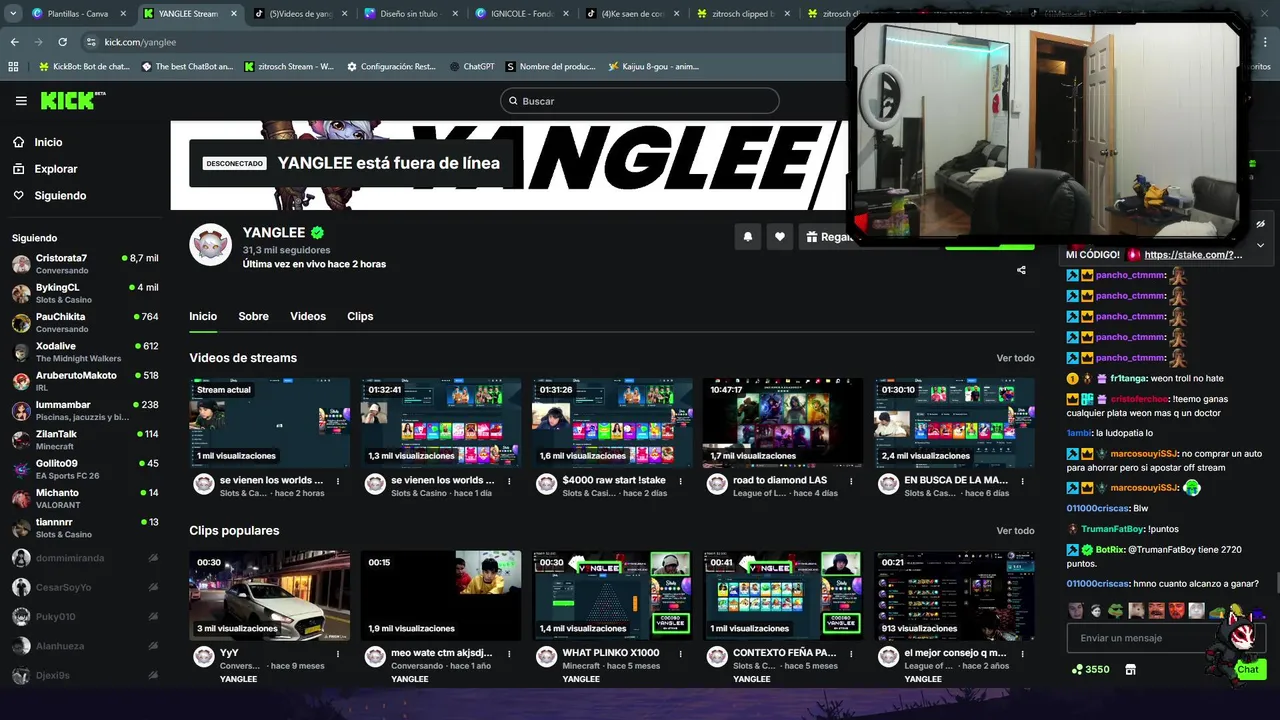Open the Kick hamburger menu
1280x720 pixels.
point(21,101)
